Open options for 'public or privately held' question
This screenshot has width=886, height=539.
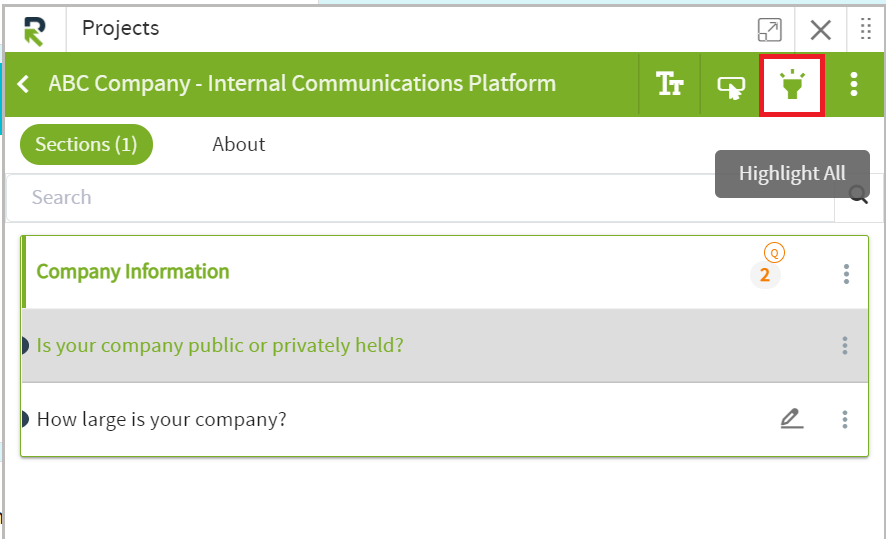pyautogui.click(x=845, y=345)
